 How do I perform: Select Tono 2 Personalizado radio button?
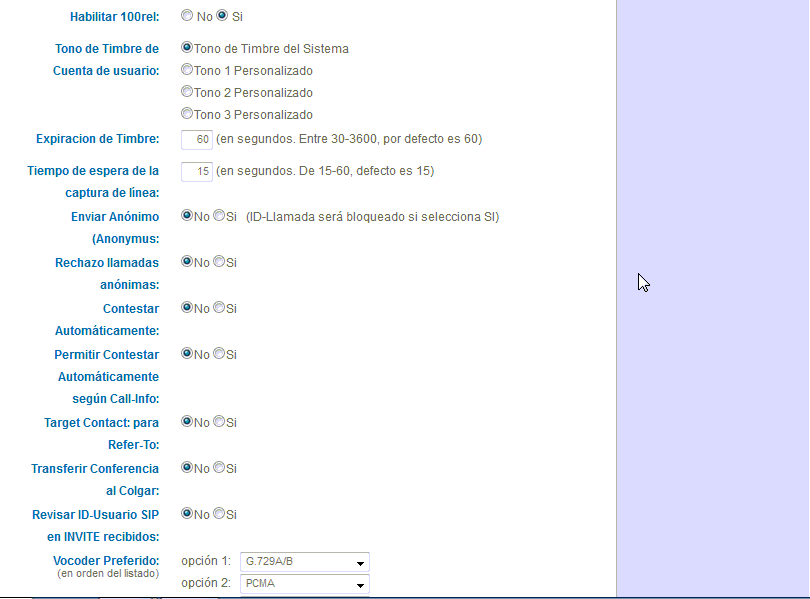[187, 92]
